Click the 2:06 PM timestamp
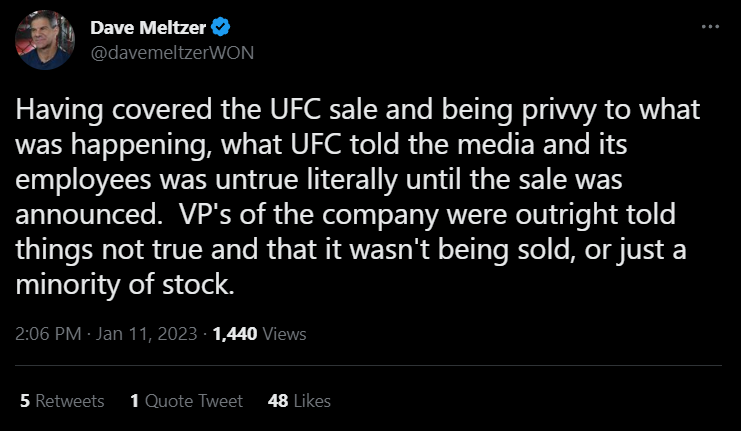 50,334
